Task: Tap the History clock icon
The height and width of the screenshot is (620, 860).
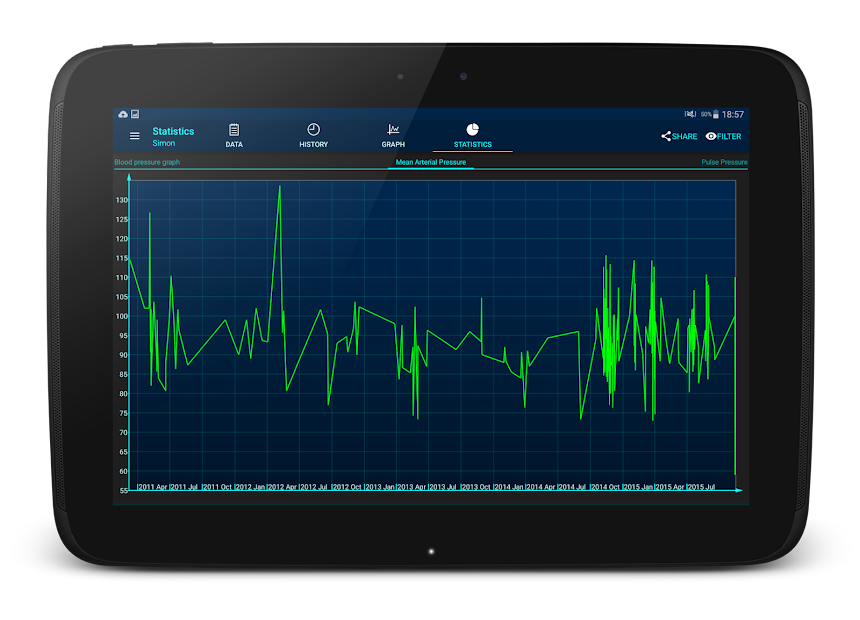Action: tap(313, 130)
